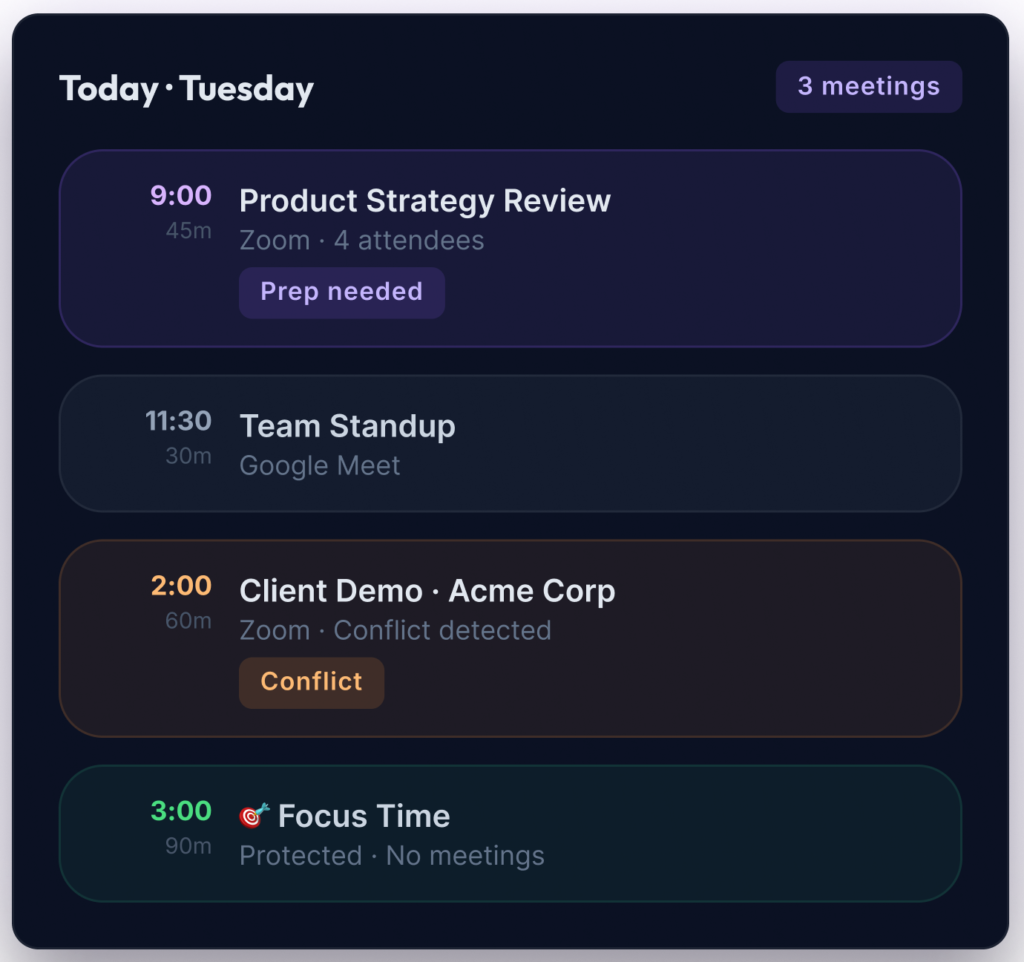Click the 45m duration label
This screenshot has height=962, width=1024.
click(188, 231)
